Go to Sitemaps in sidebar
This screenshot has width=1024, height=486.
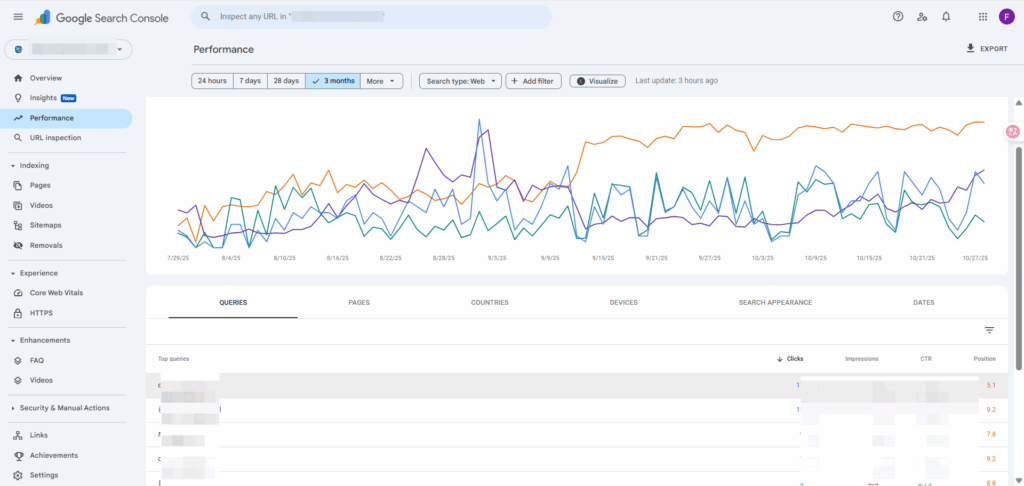(x=45, y=225)
